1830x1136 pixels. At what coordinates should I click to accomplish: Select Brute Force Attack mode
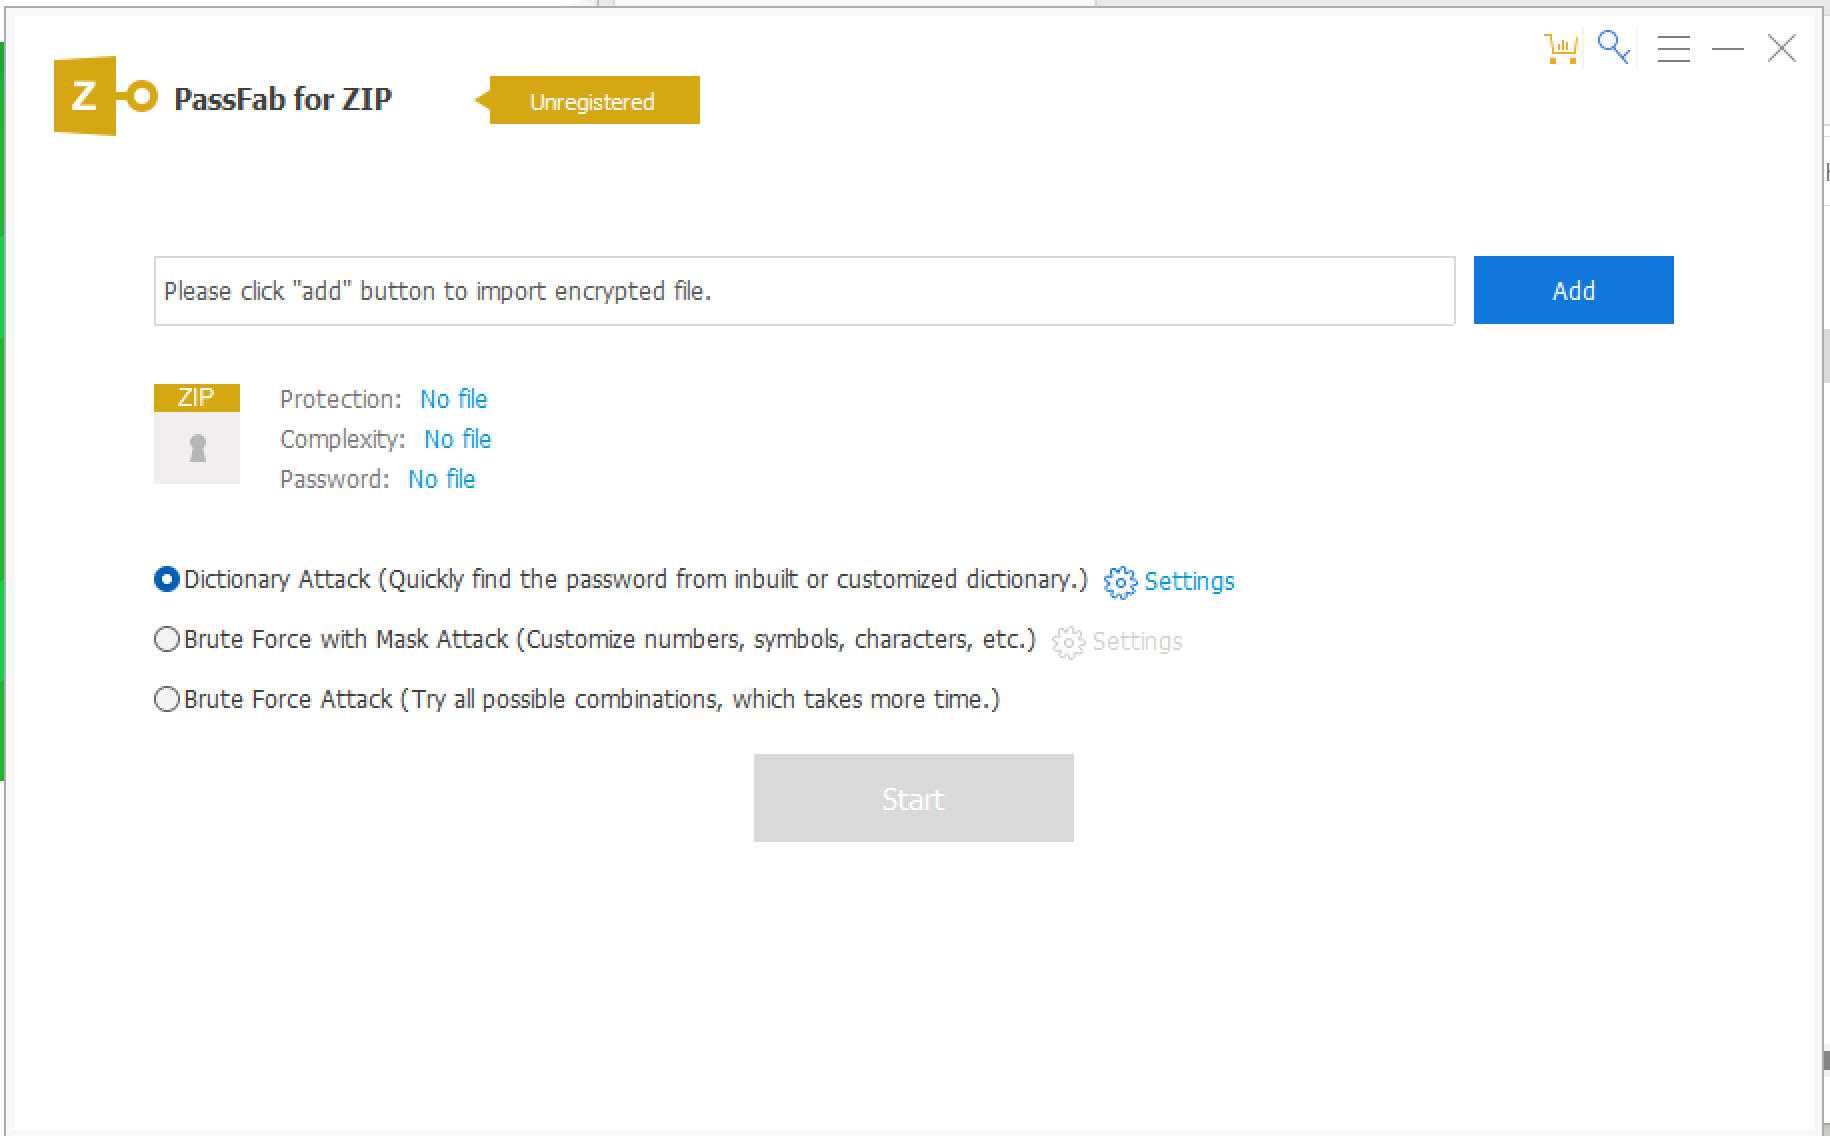pyautogui.click(x=166, y=699)
